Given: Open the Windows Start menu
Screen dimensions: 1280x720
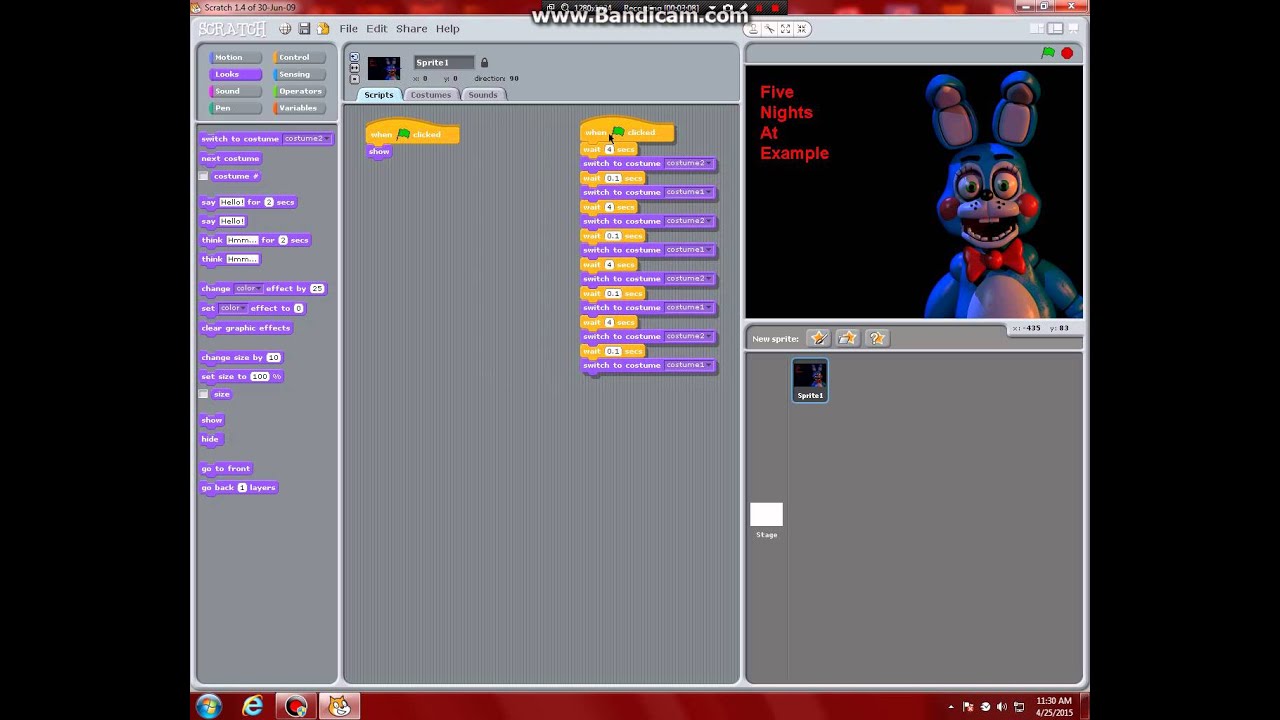Looking at the screenshot, I should [209, 706].
